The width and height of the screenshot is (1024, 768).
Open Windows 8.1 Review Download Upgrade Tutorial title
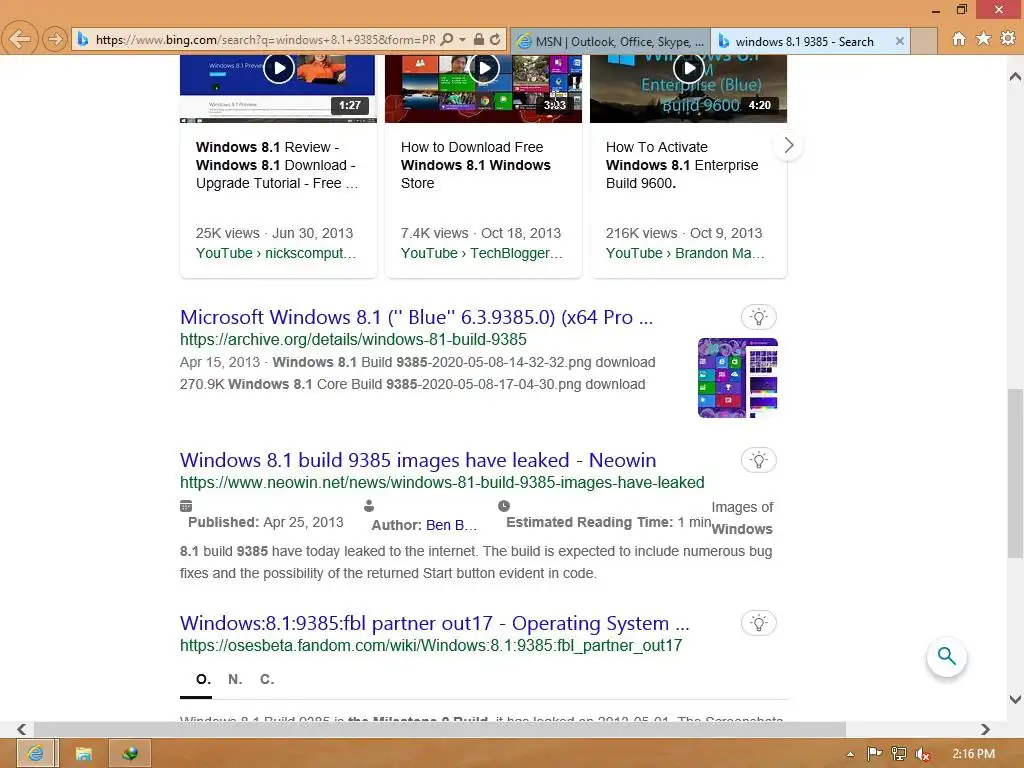[277, 165]
